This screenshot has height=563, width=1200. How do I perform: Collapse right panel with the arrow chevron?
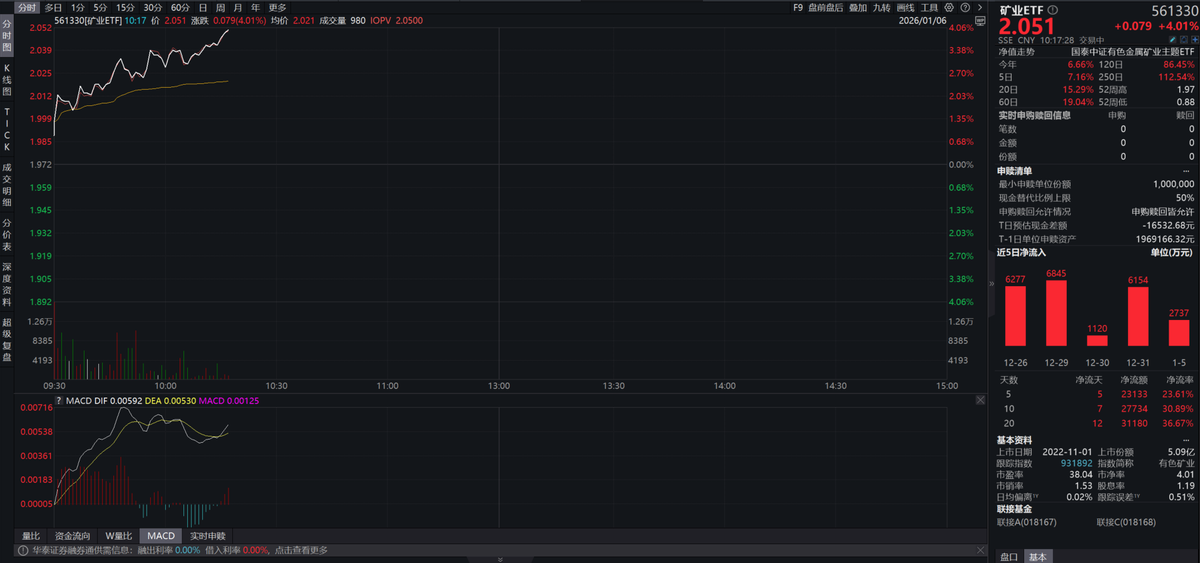pos(981,7)
